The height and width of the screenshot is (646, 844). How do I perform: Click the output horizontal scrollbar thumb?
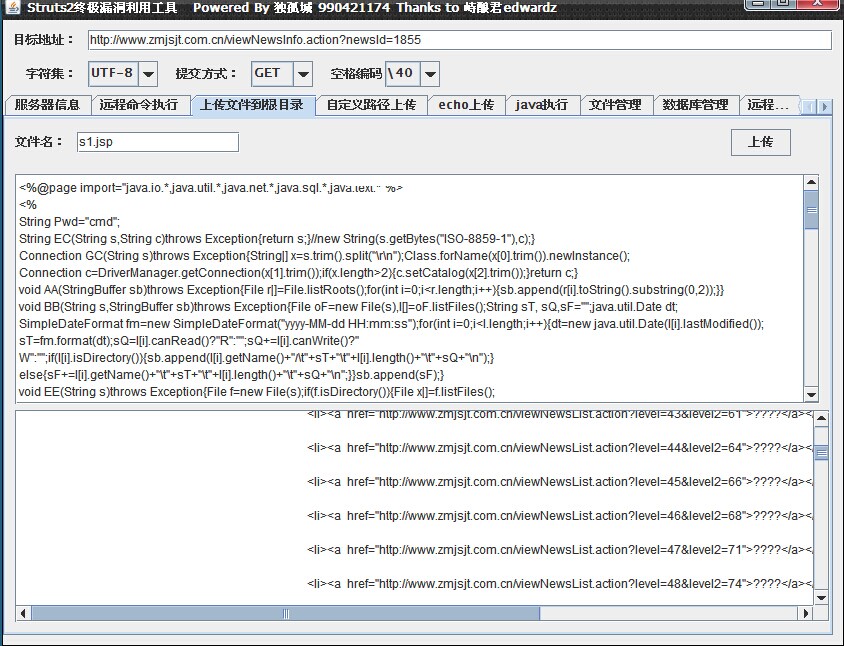pos(286,613)
